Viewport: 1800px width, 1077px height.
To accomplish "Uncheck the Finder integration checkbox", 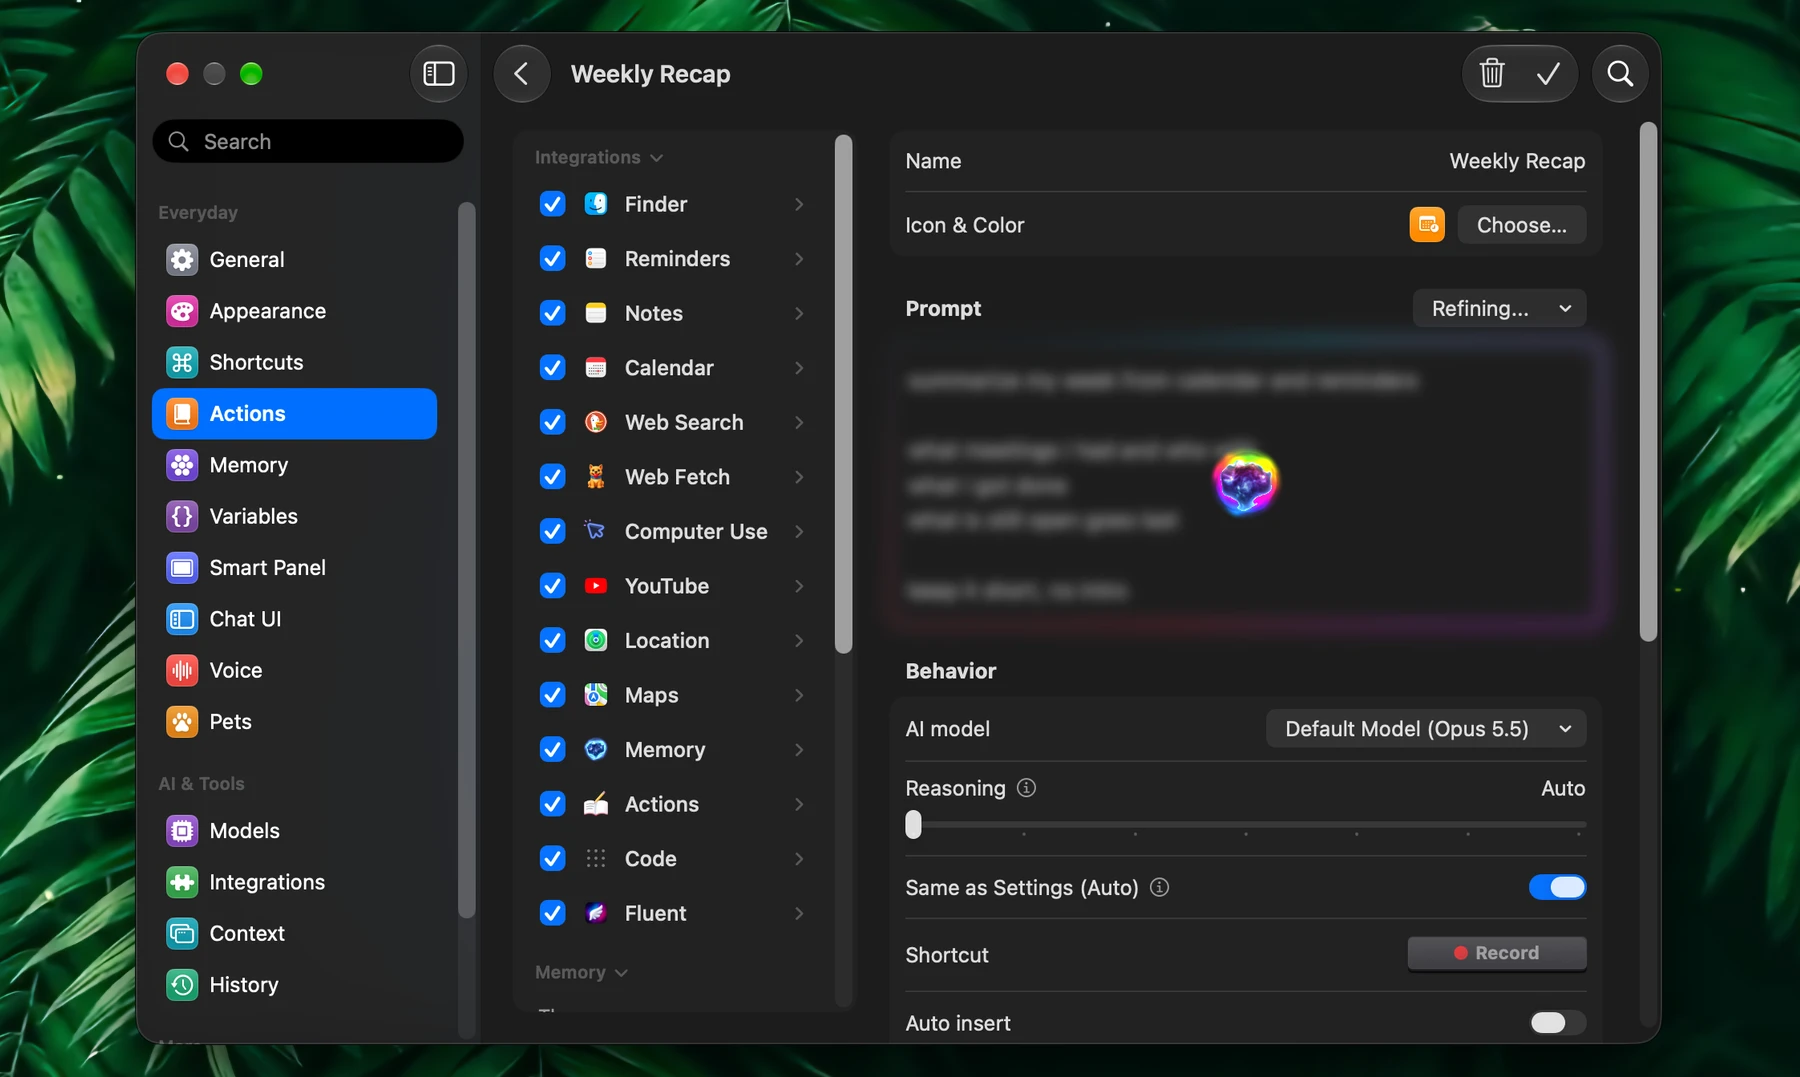I will click(552, 204).
